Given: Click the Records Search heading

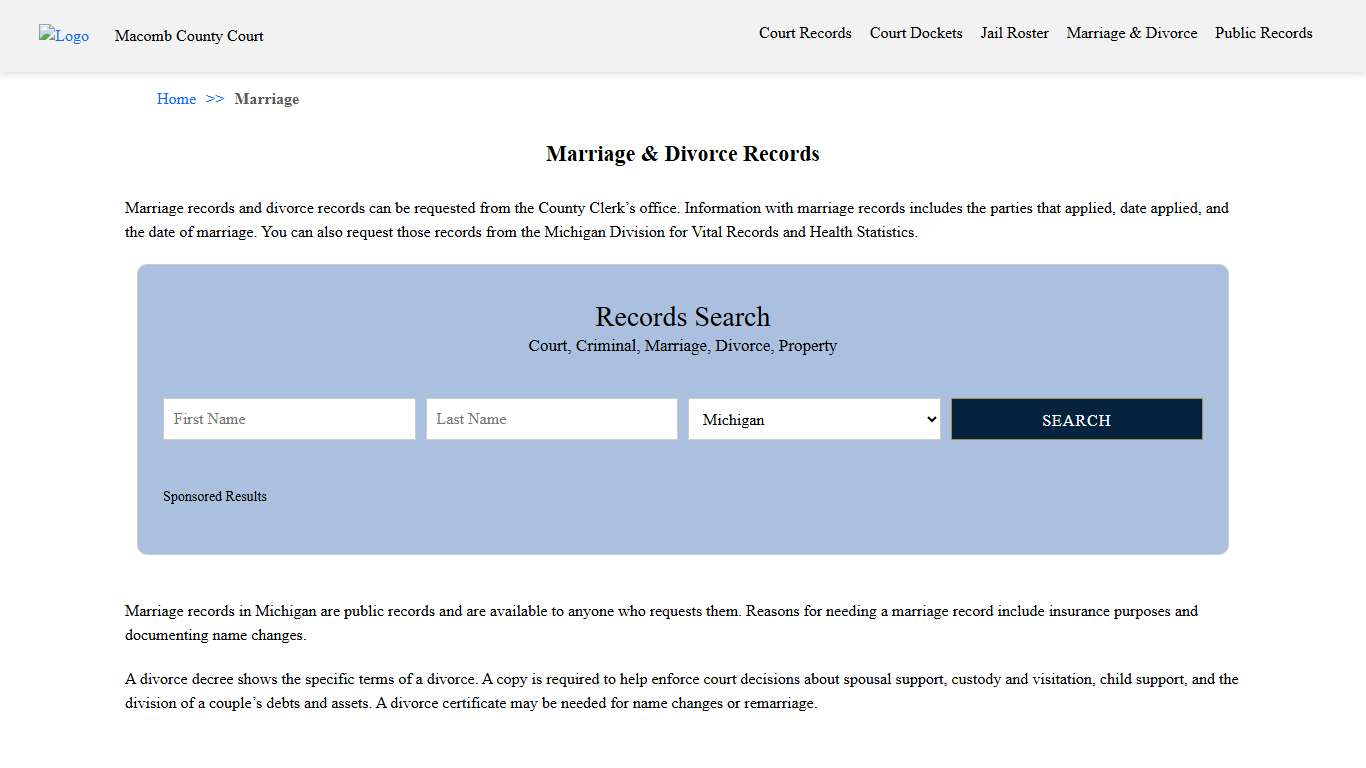Looking at the screenshot, I should (x=683, y=317).
